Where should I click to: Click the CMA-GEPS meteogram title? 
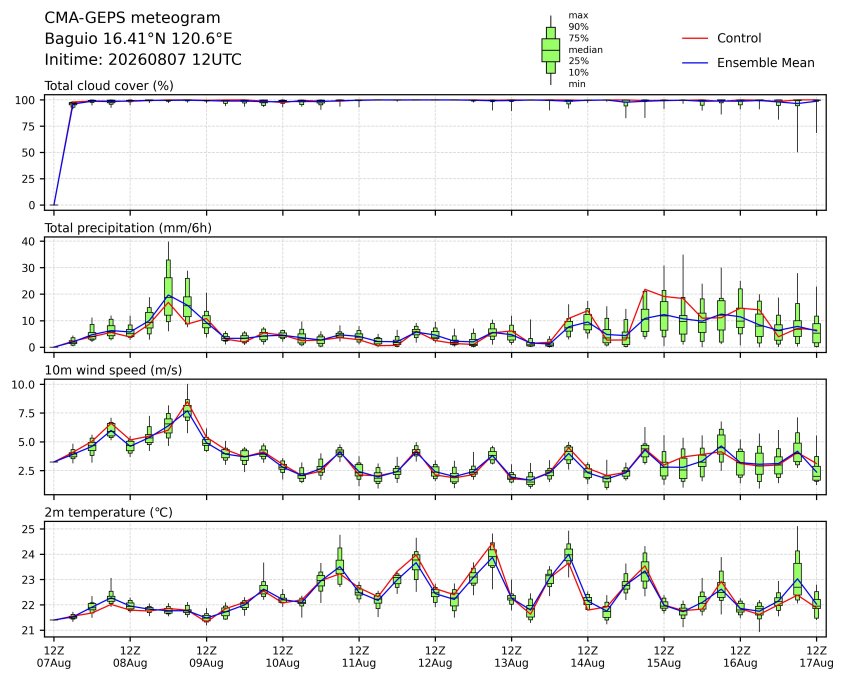[132, 18]
